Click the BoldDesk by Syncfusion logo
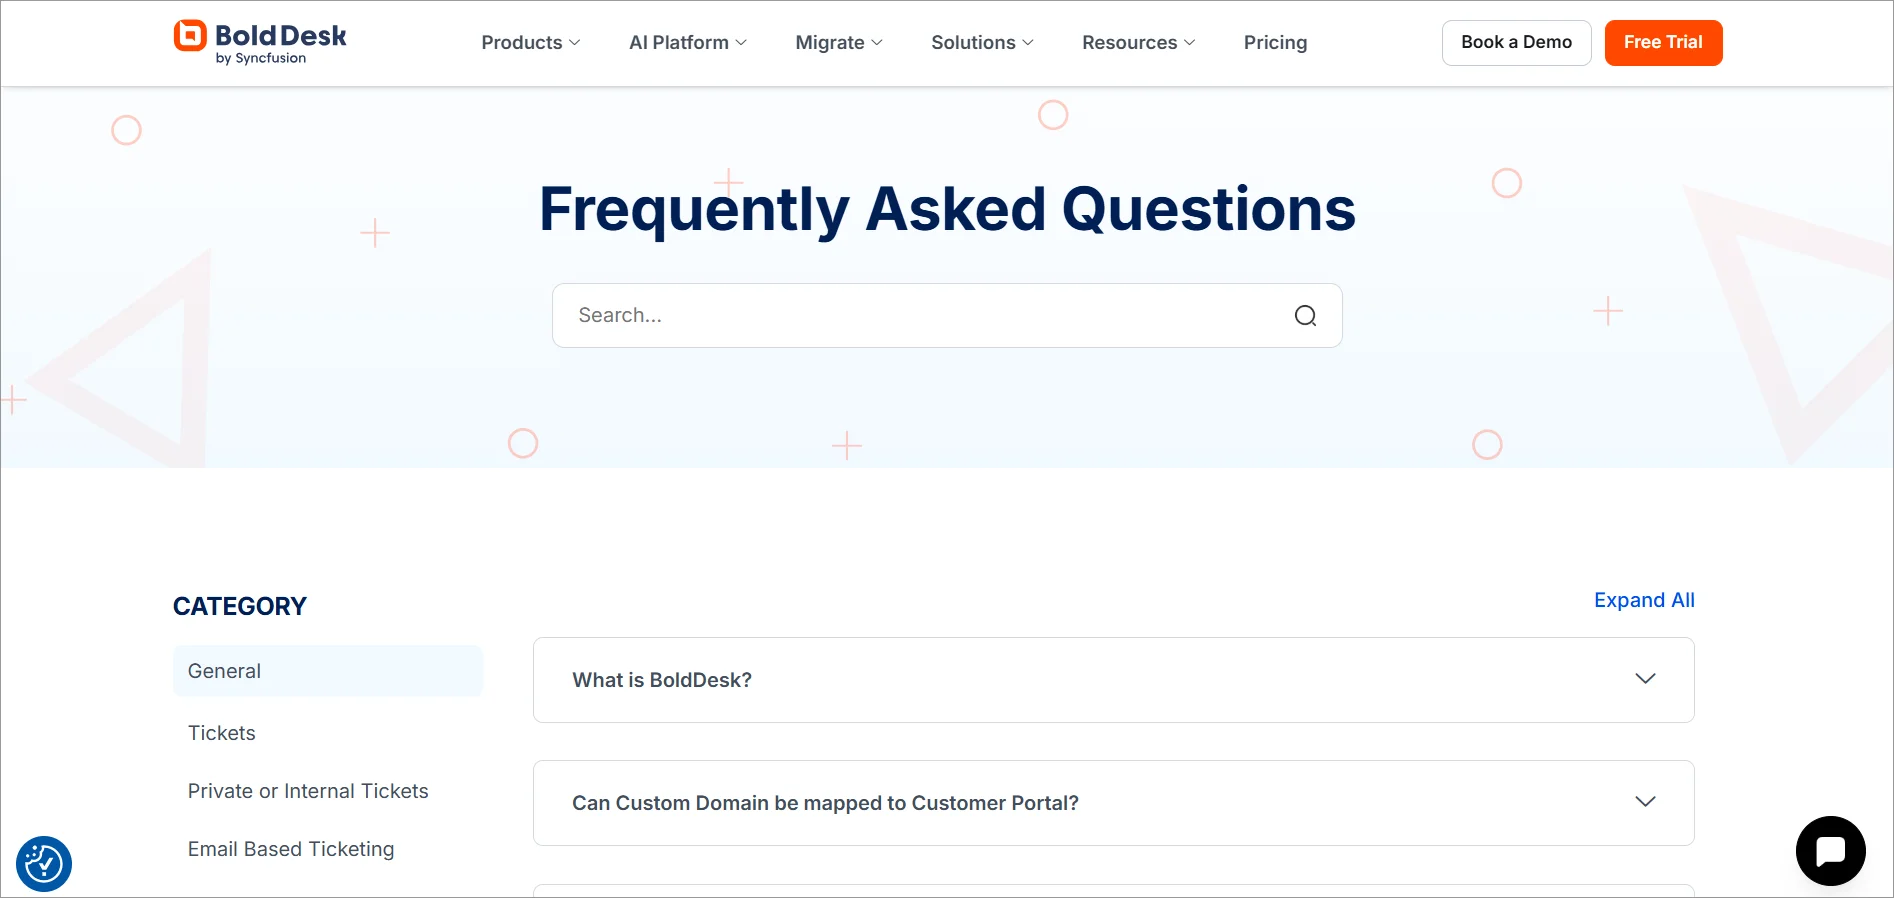The image size is (1894, 898). click(x=260, y=43)
